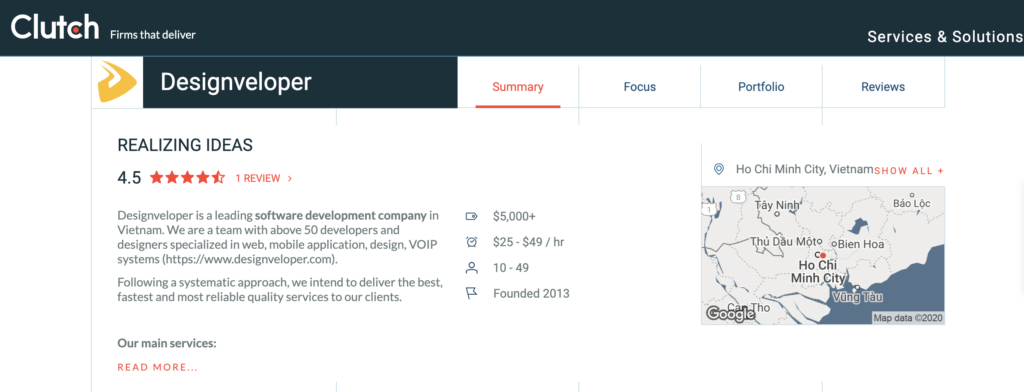Click the 'Map data ©2020' attribution

tap(908, 318)
